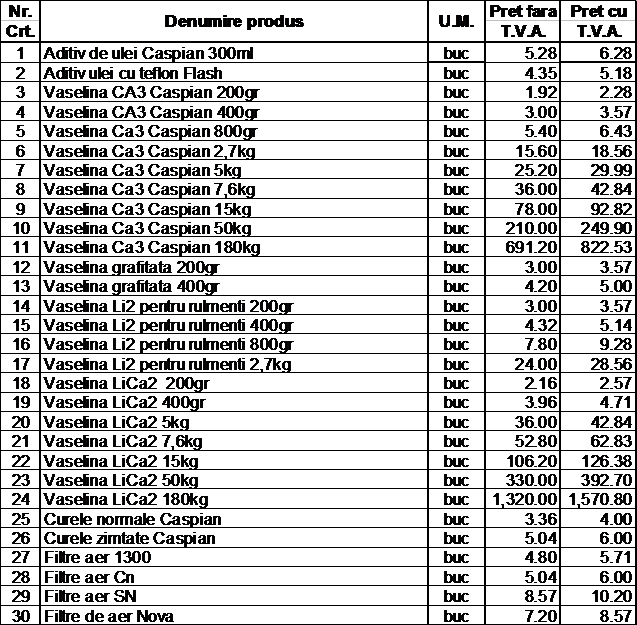Select cell 'Vaselina grafitata 200gr'
This screenshot has height=625, width=637.
[234, 267]
